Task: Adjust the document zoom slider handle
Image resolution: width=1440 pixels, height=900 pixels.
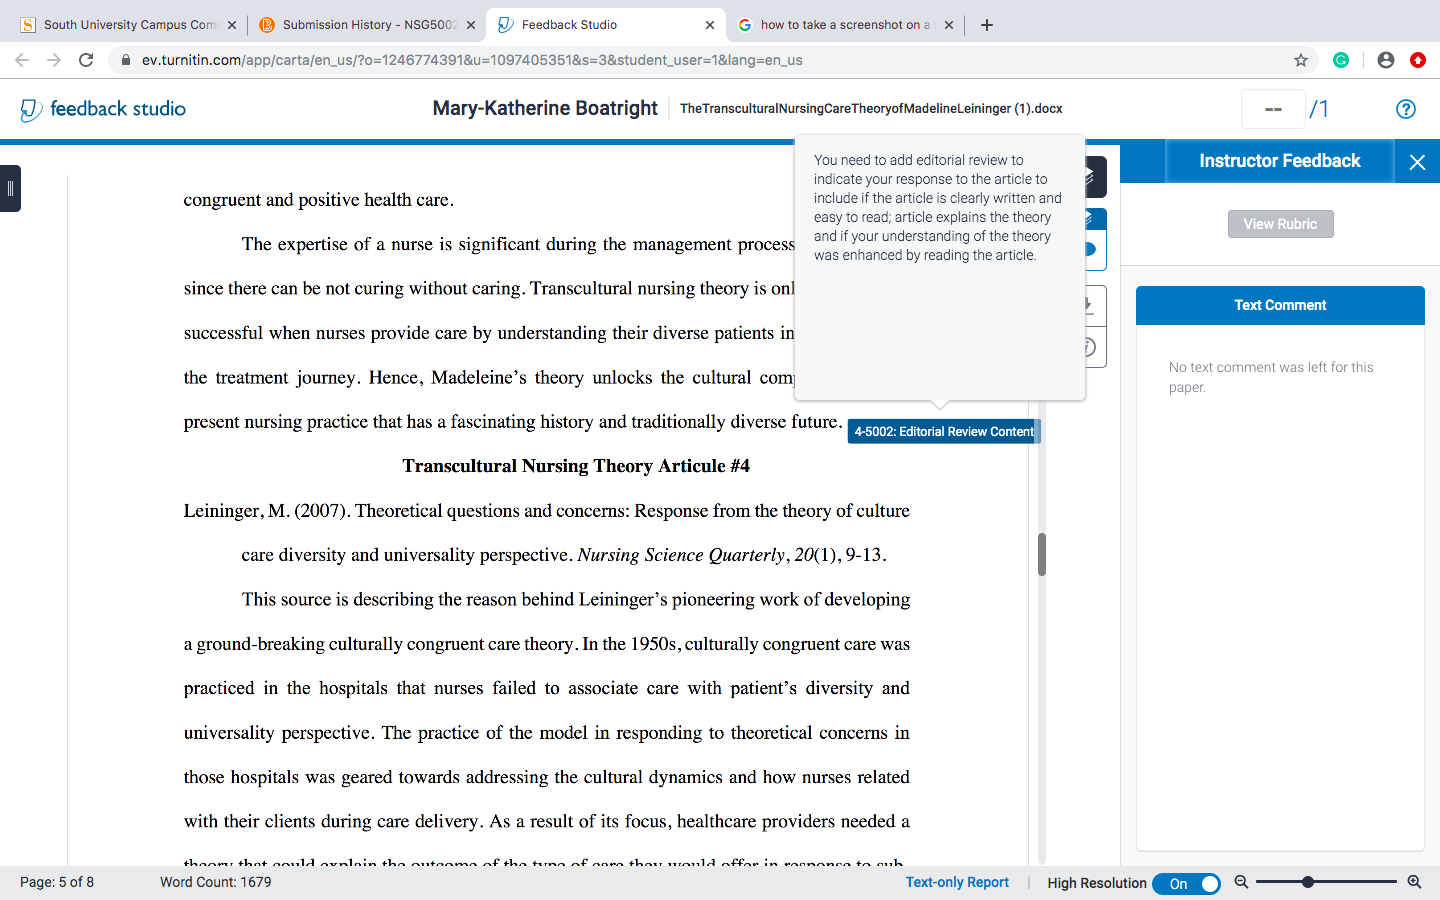Action: [x=1307, y=882]
